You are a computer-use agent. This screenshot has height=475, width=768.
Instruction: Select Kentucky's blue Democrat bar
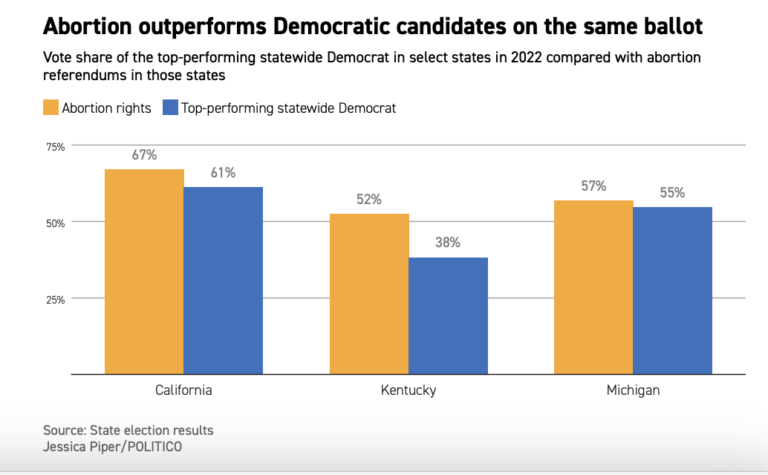[448, 315]
